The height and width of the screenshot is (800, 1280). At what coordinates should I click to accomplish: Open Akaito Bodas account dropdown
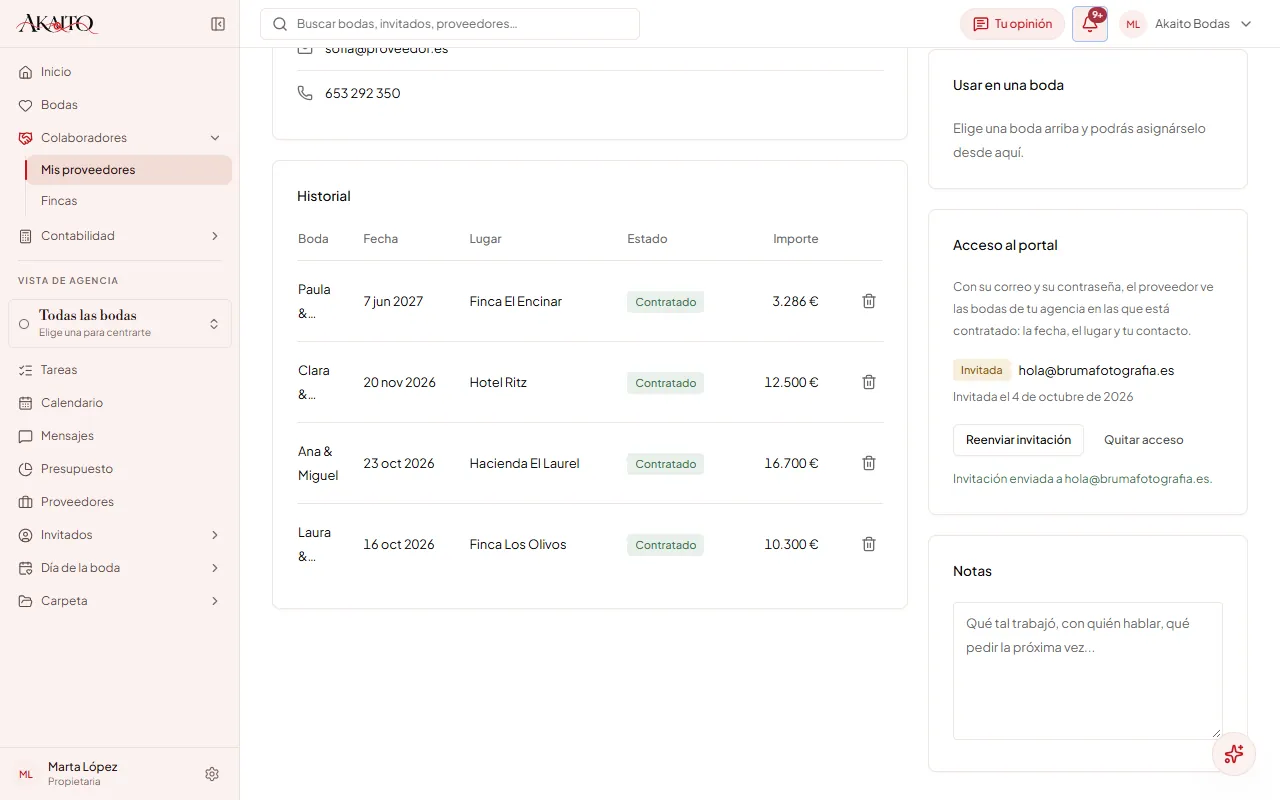(1187, 24)
